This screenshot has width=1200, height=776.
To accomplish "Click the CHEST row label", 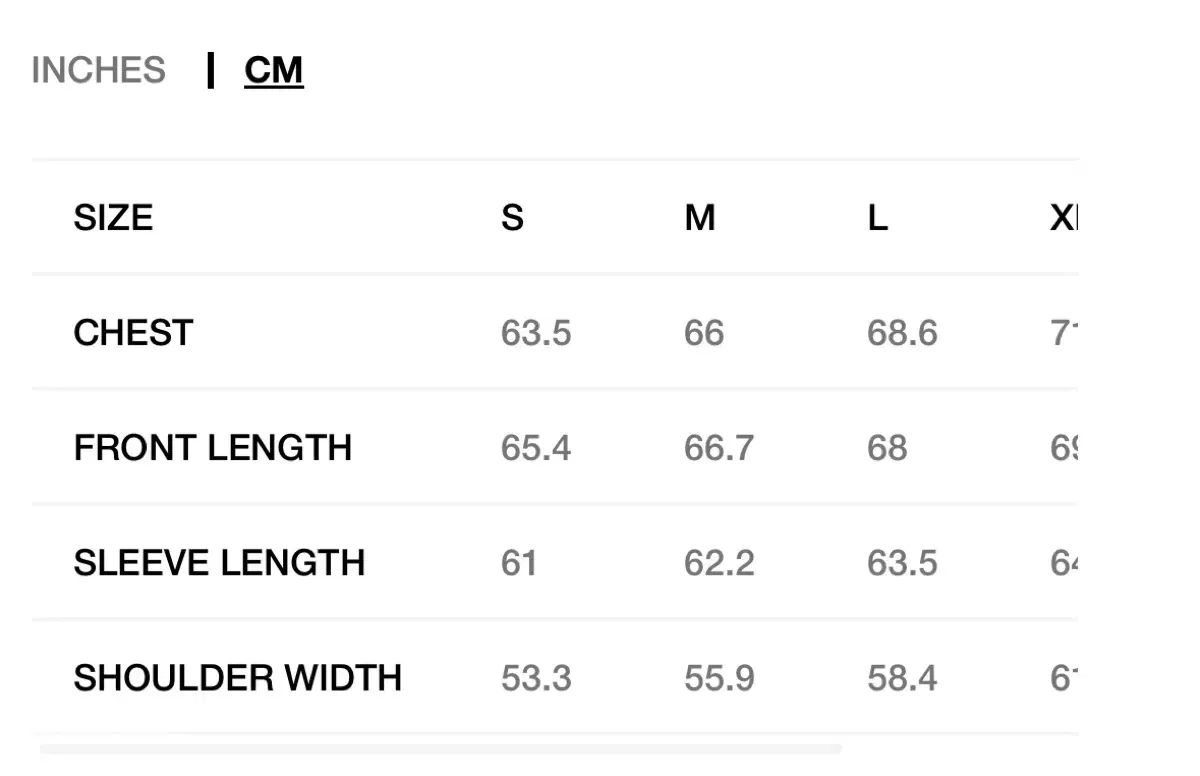I will [x=133, y=332].
